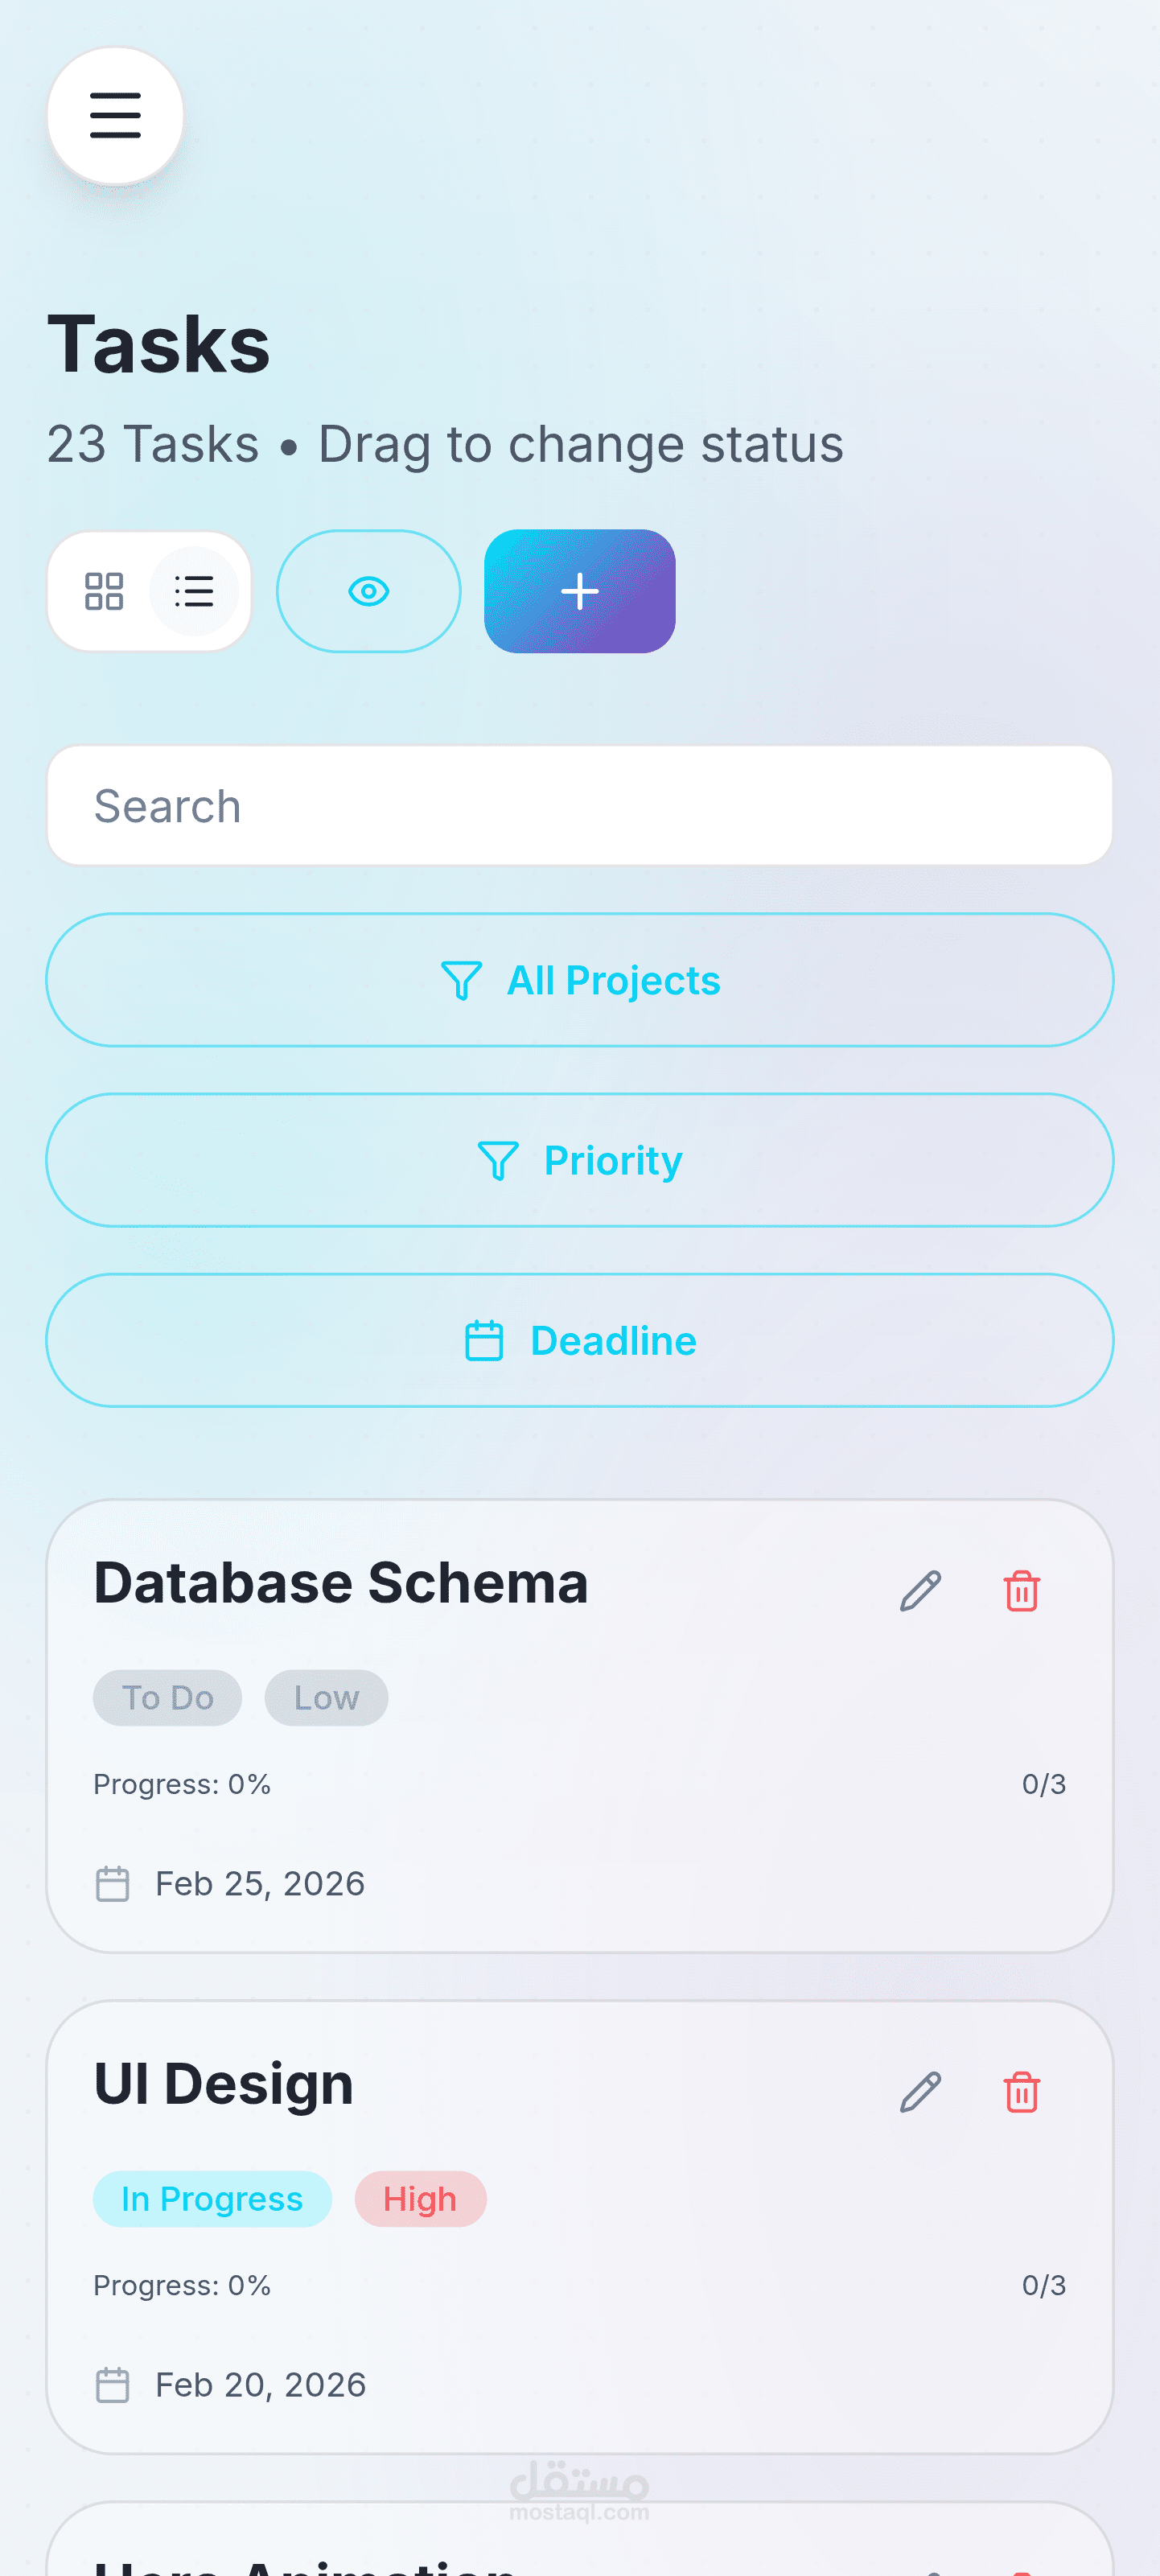Open the Database Schema task title
The image size is (1160, 2576).
(341, 1583)
